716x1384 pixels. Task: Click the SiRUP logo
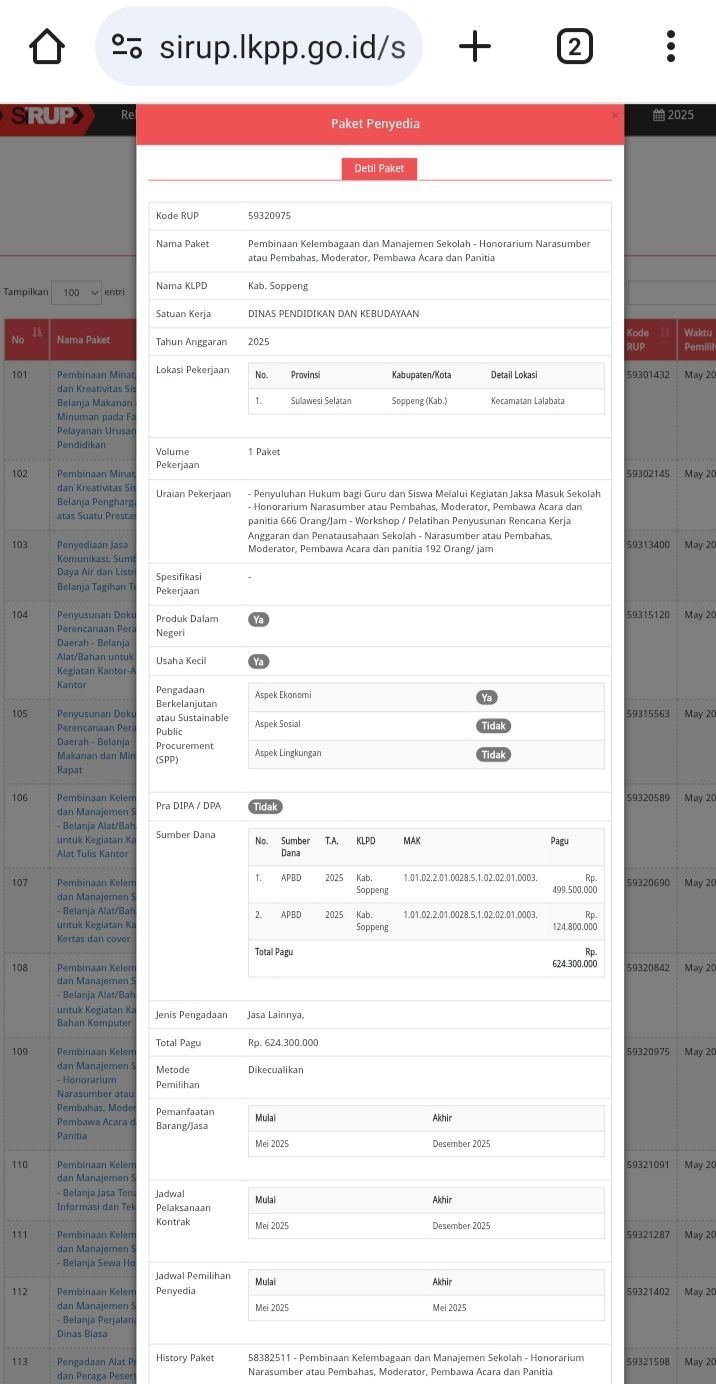pyautogui.click(x=44, y=116)
